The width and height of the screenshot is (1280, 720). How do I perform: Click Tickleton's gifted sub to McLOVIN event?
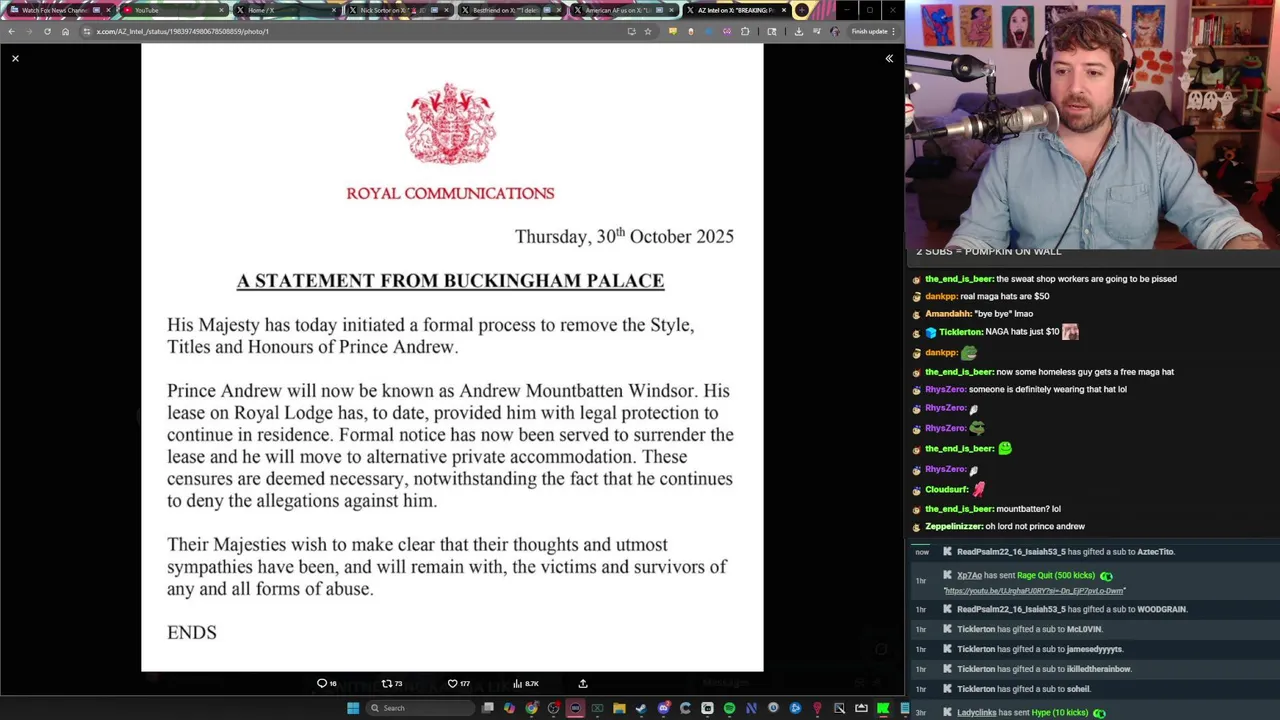click(x=1029, y=629)
